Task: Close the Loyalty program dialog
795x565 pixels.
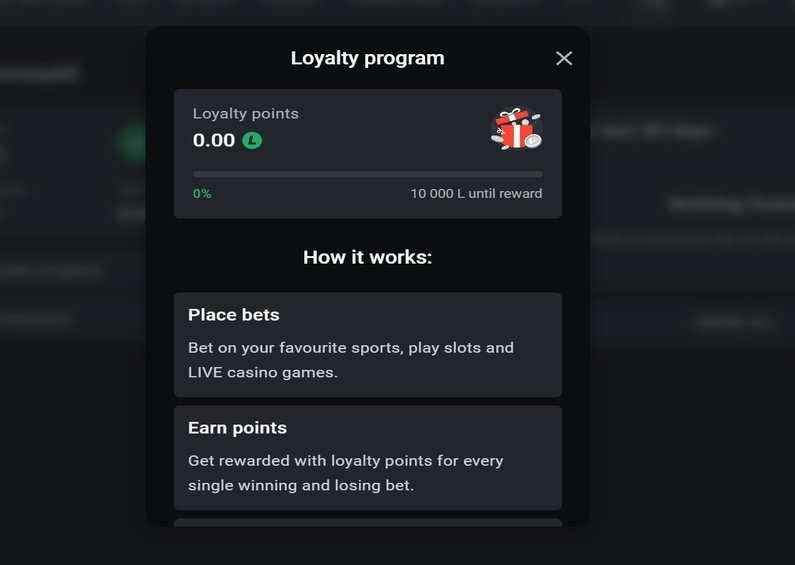Action: coord(564,58)
